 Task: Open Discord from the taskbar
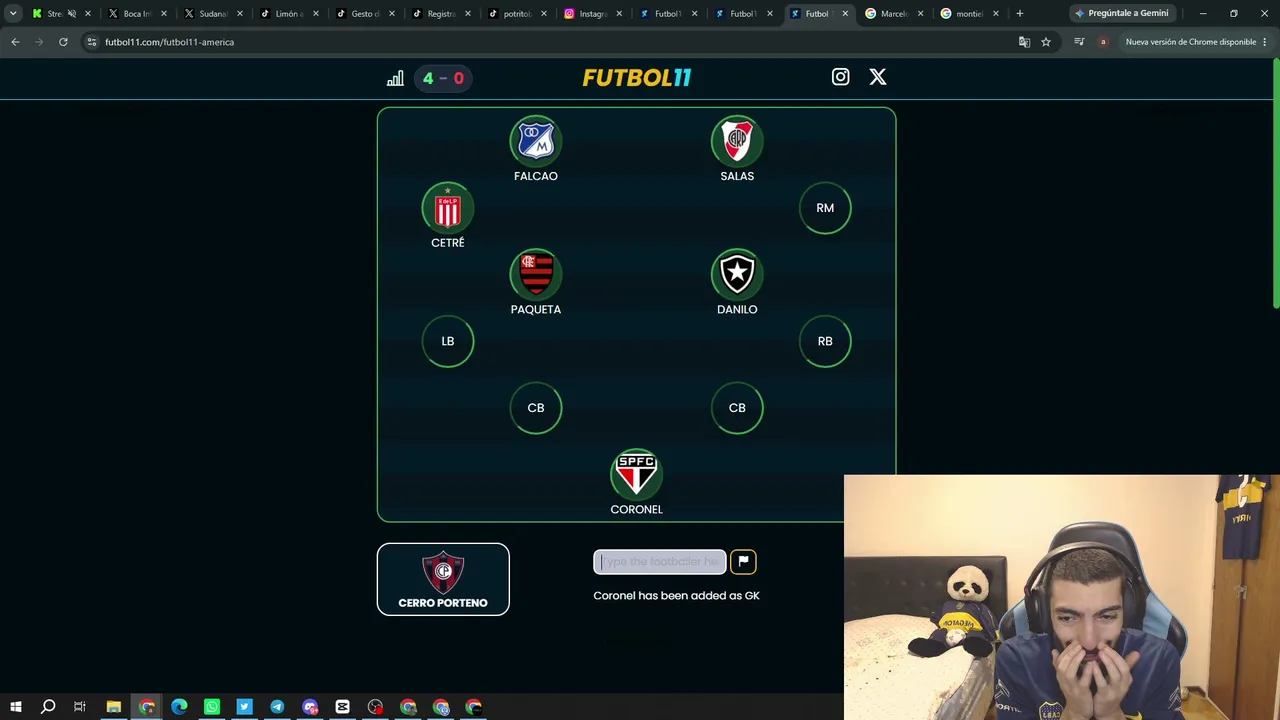[x=310, y=707]
